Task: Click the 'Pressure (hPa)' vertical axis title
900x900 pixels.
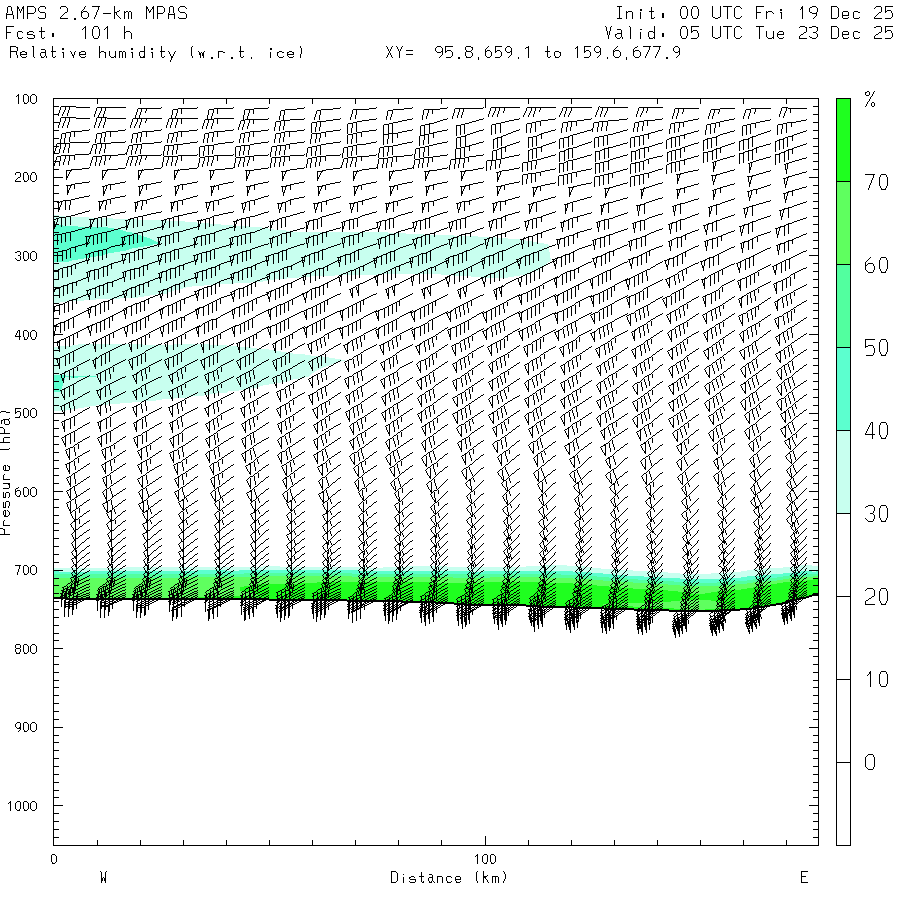Action: [x=6, y=471]
